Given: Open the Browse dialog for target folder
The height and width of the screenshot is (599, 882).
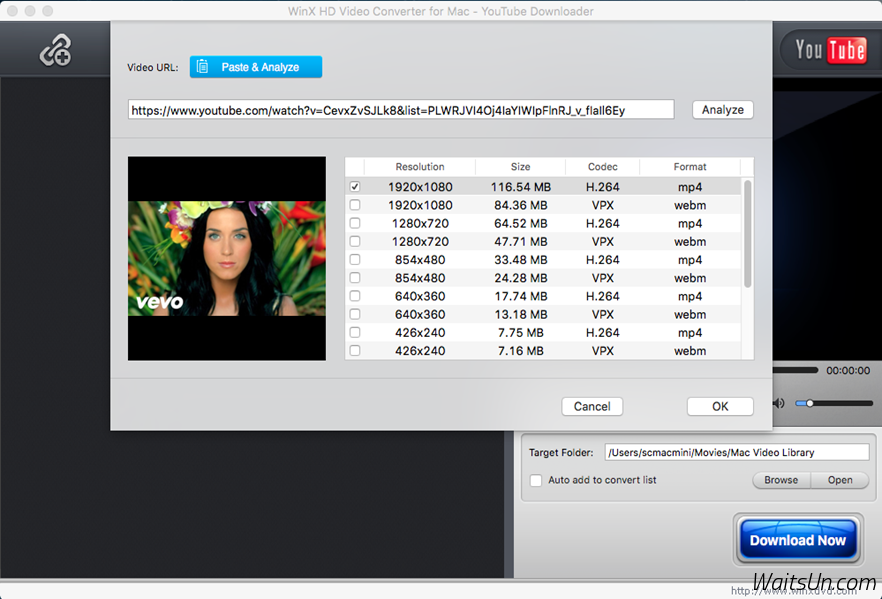Looking at the screenshot, I should click(x=781, y=480).
